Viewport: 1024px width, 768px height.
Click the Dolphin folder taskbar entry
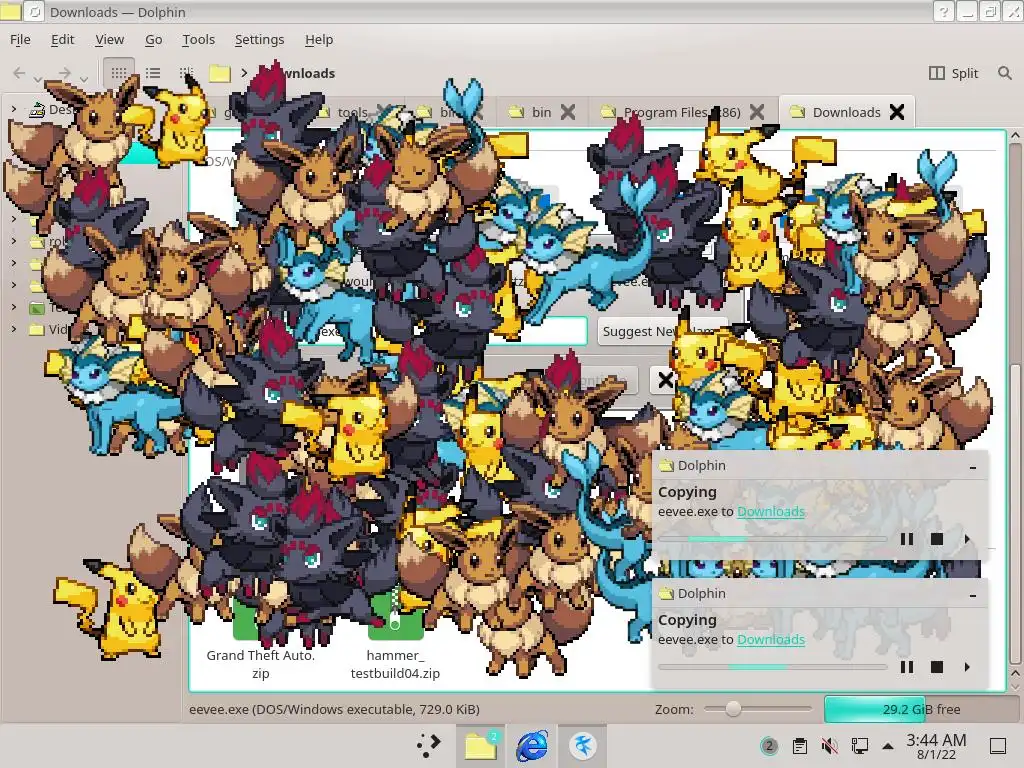(x=481, y=745)
